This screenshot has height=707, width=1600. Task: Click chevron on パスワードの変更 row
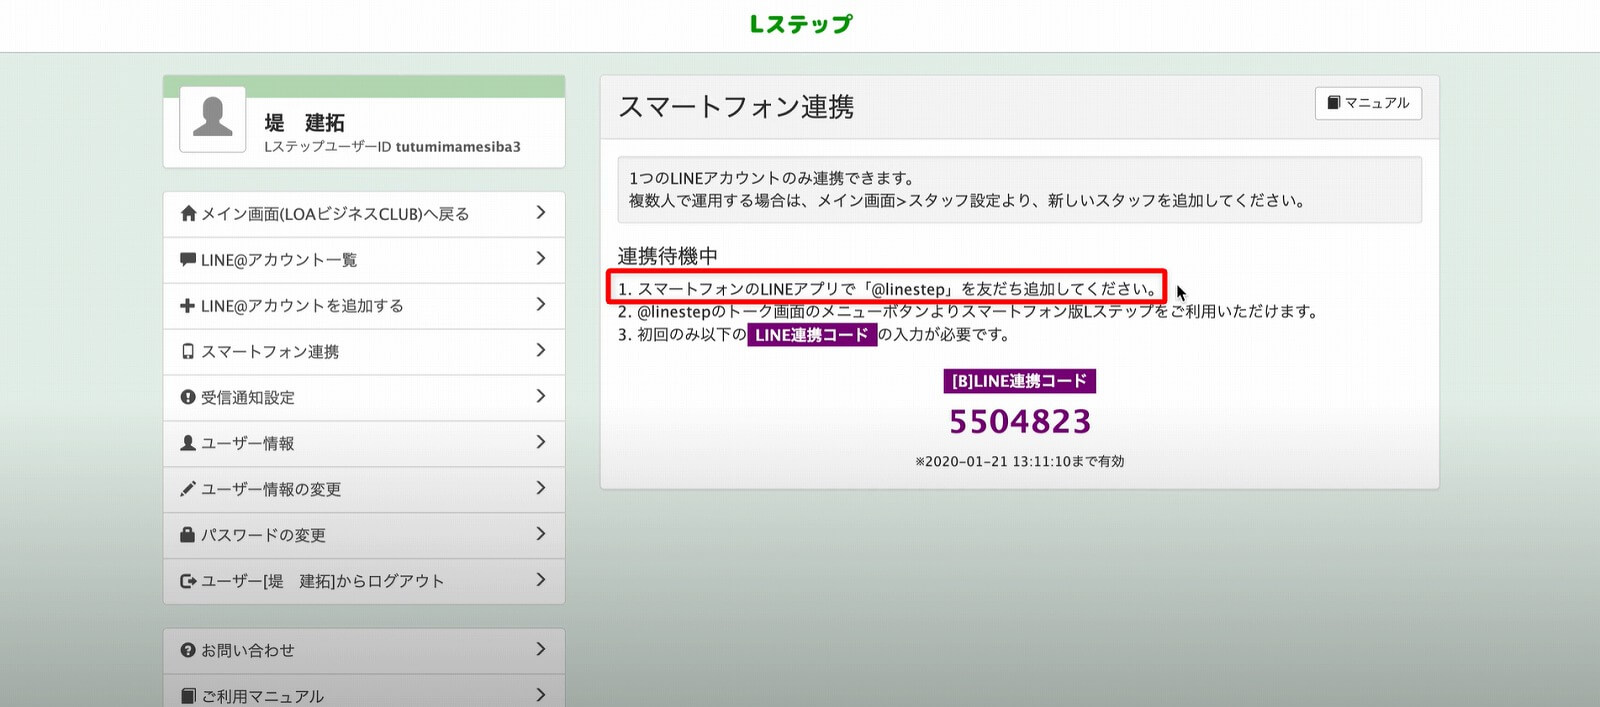(x=541, y=534)
